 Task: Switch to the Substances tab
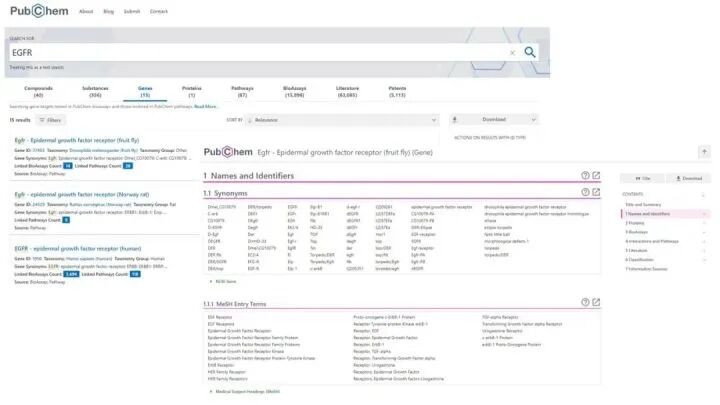click(x=95, y=91)
